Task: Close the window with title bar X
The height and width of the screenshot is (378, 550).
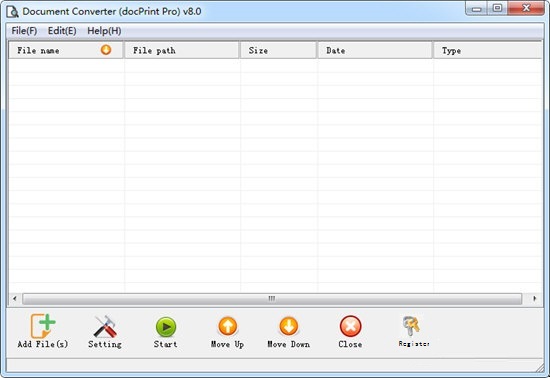Action: [526, 8]
